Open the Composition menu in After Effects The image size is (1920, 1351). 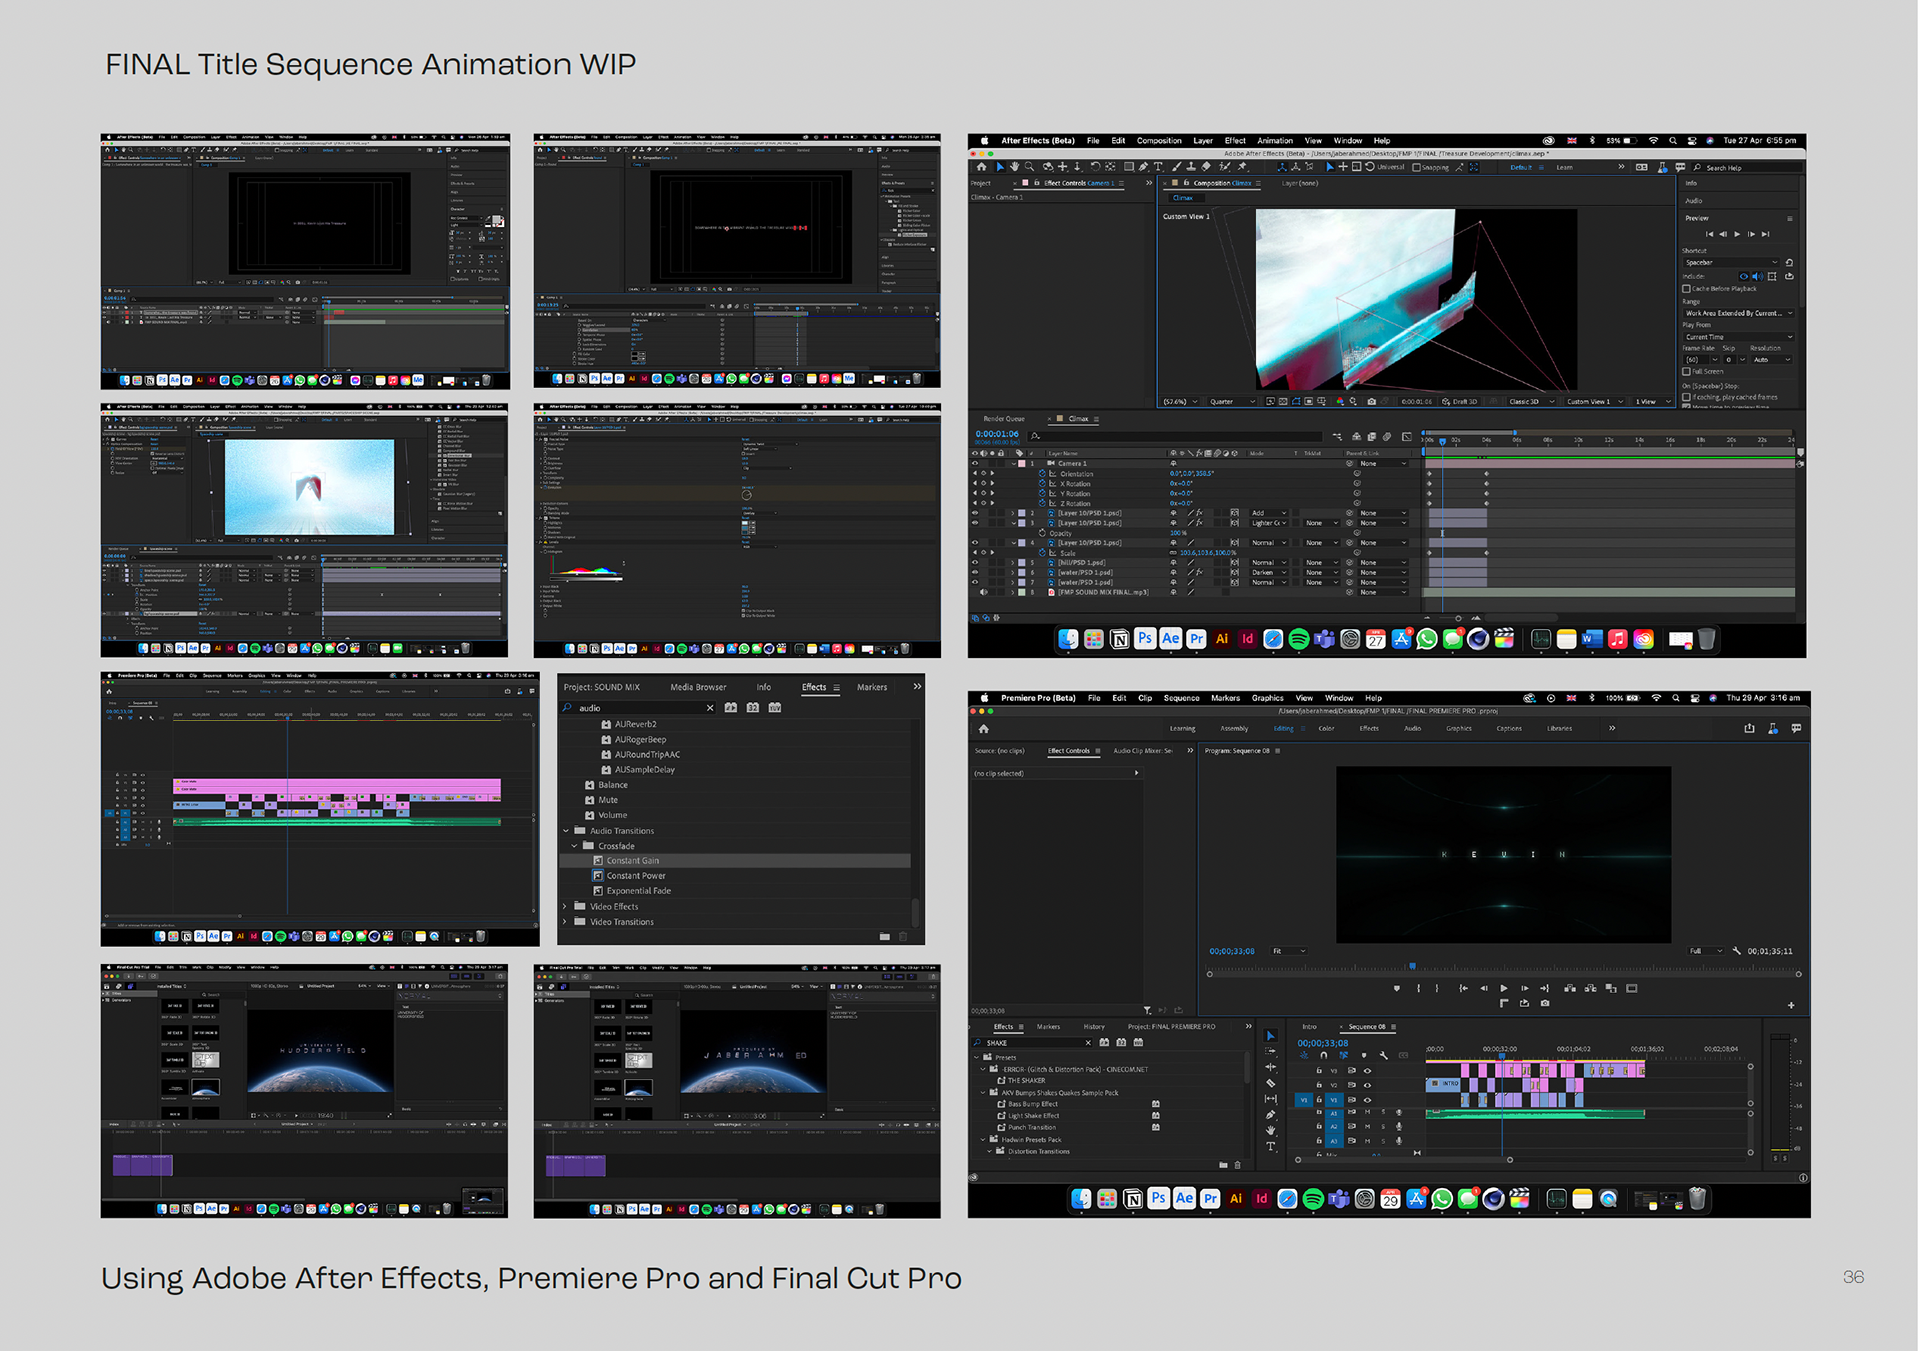[1158, 141]
